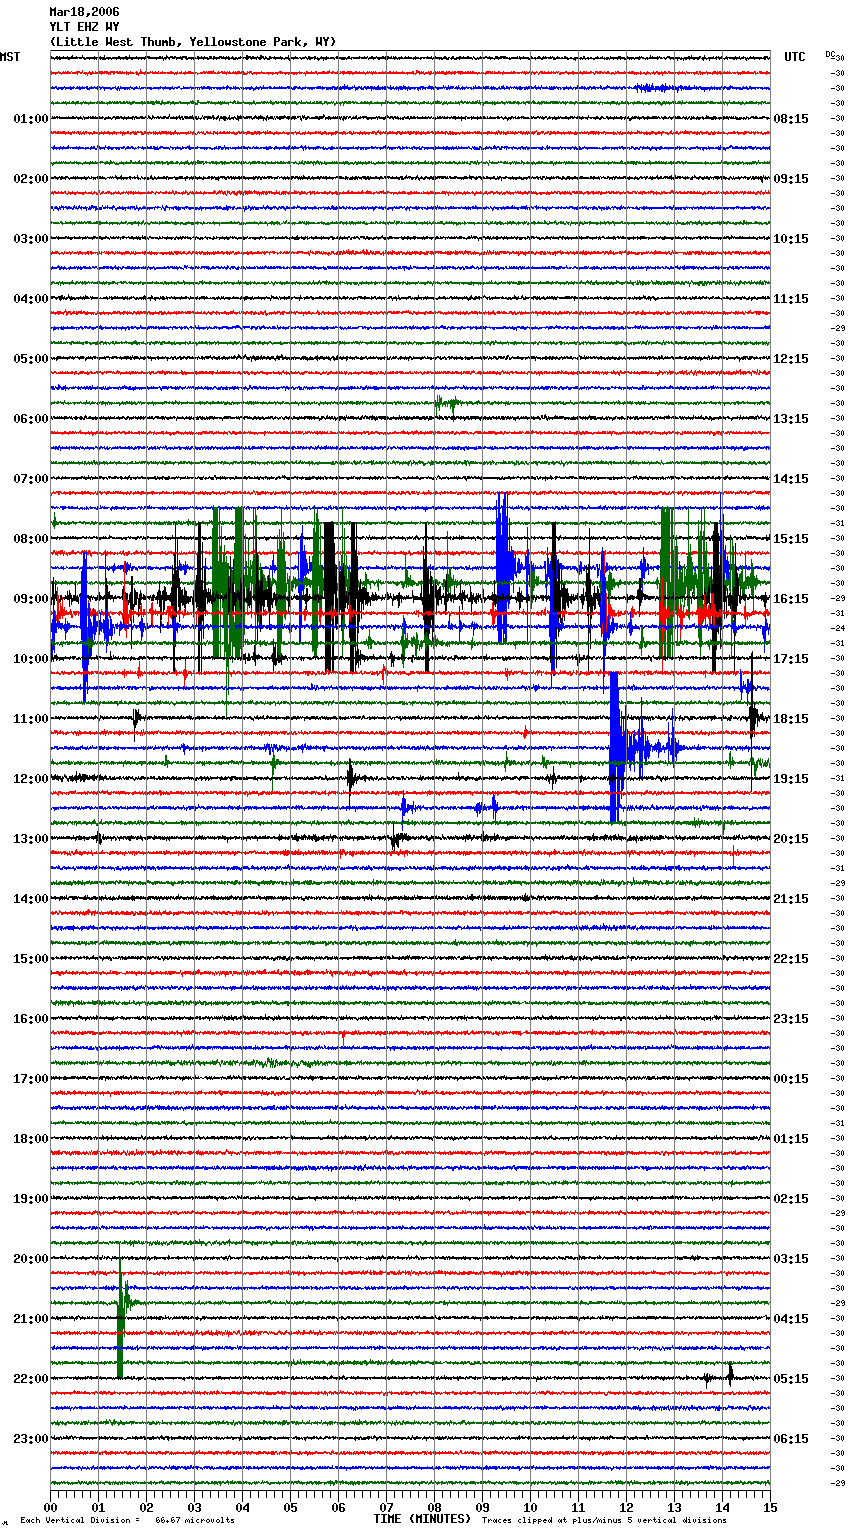Viewport: 850px width, 1534px height.
Task: Select the 08:00 MST time label
Action: [31, 539]
